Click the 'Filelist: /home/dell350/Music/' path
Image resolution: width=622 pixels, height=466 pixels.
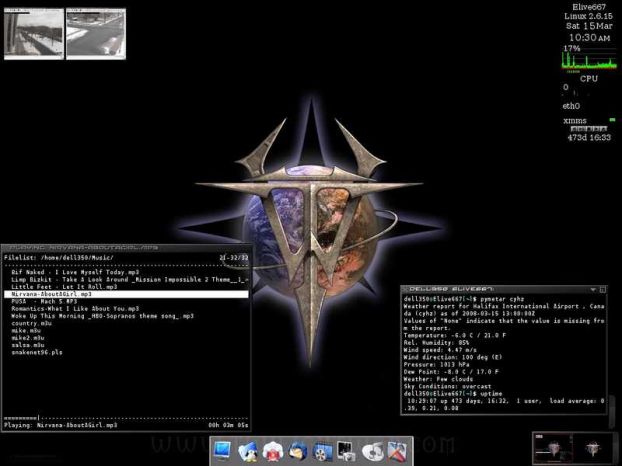[59, 257]
